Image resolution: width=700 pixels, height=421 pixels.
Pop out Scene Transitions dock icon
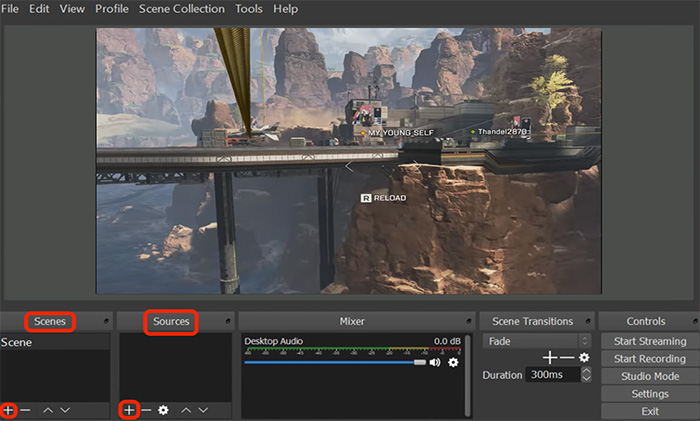coord(588,321)
